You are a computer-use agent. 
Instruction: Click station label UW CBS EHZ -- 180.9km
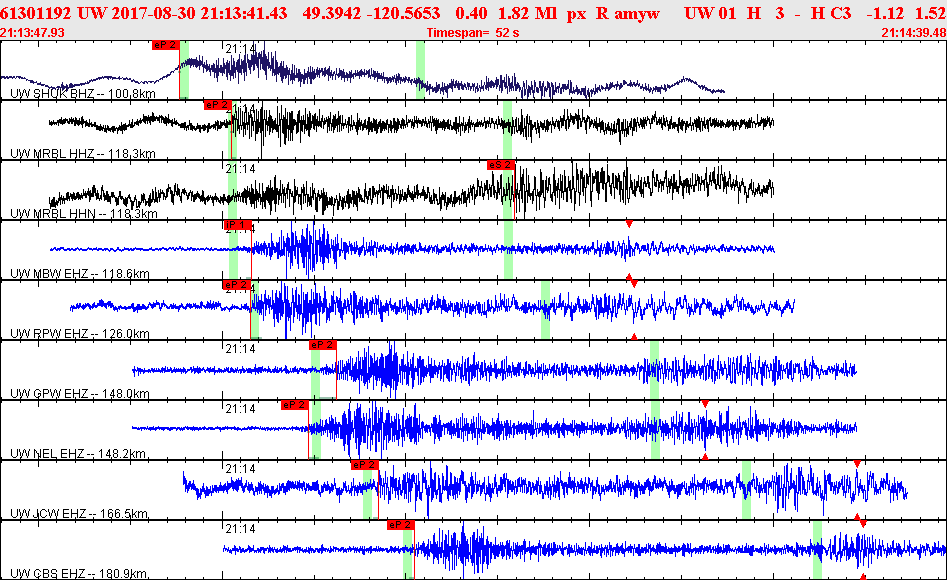[x=79, y=573]
